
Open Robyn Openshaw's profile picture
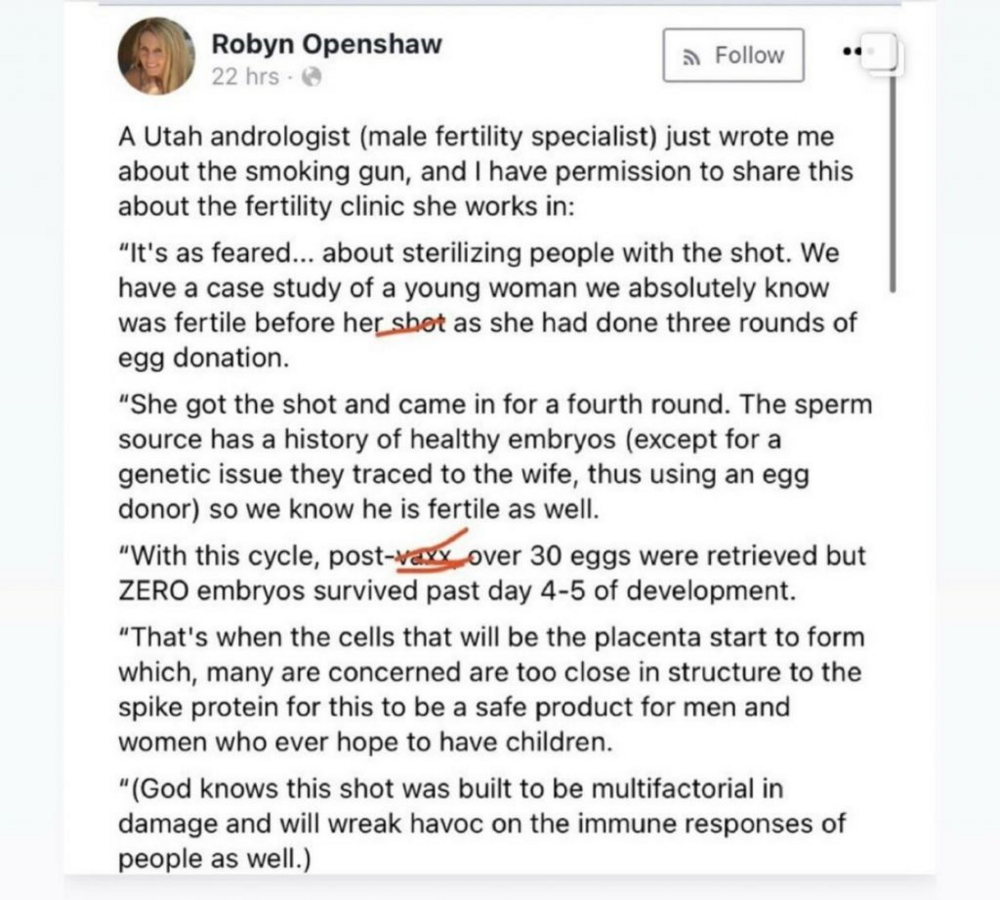tap(157, 56)
